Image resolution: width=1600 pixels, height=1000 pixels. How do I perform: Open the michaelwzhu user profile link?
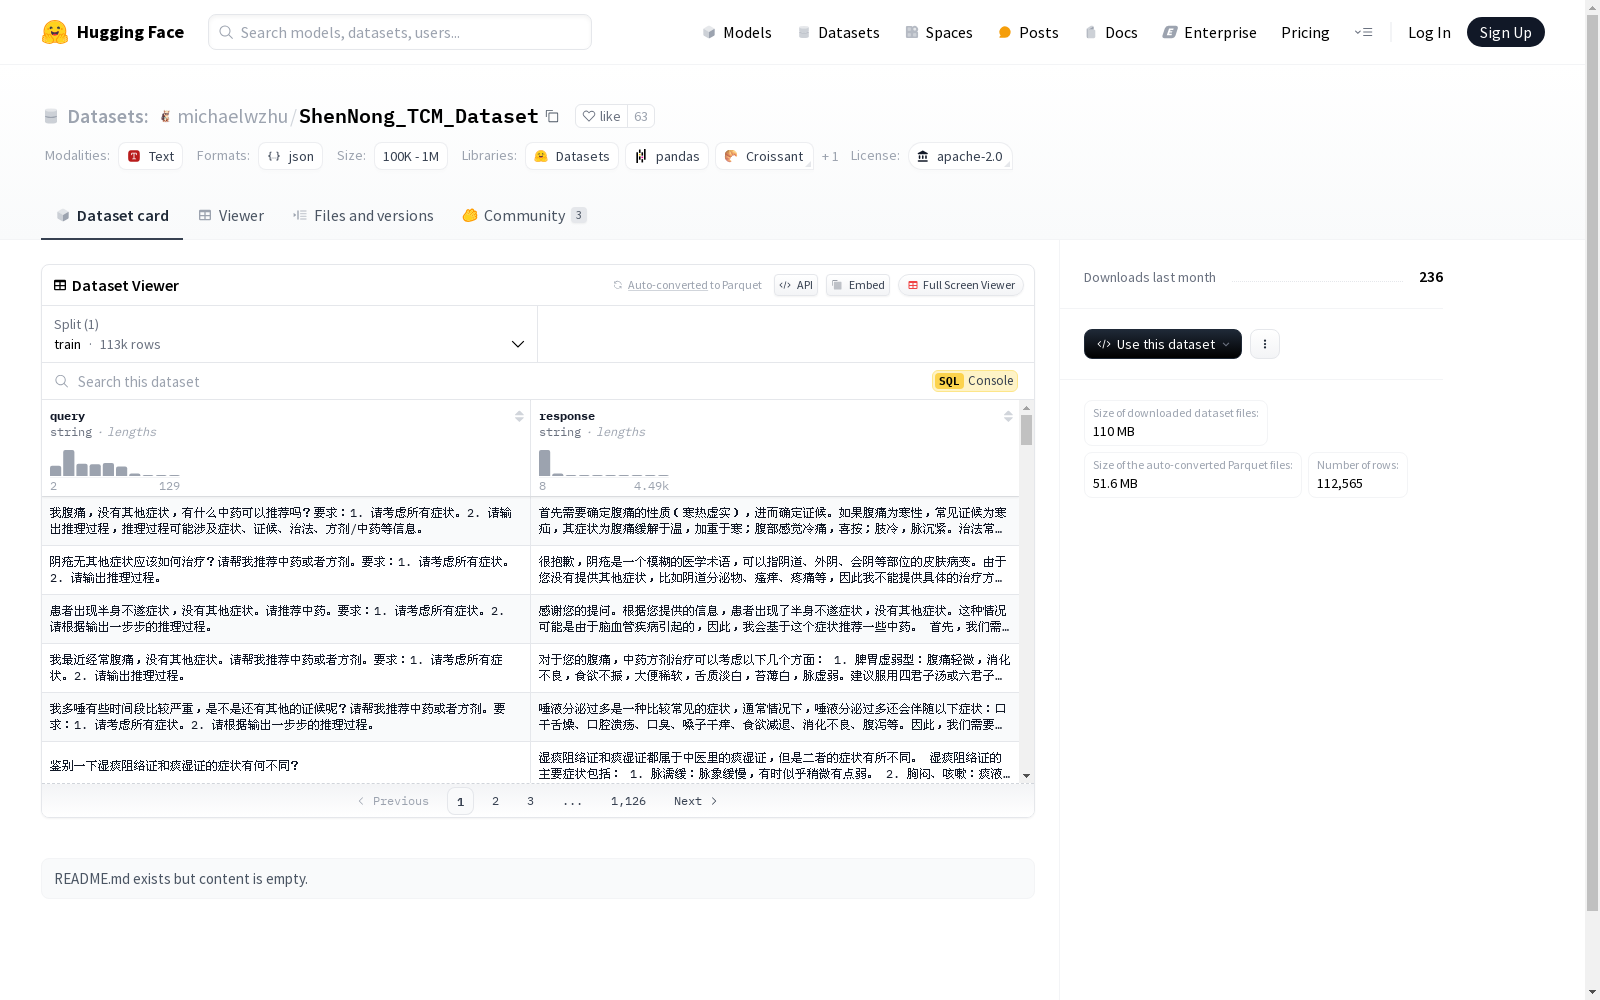tap(232, 116)
